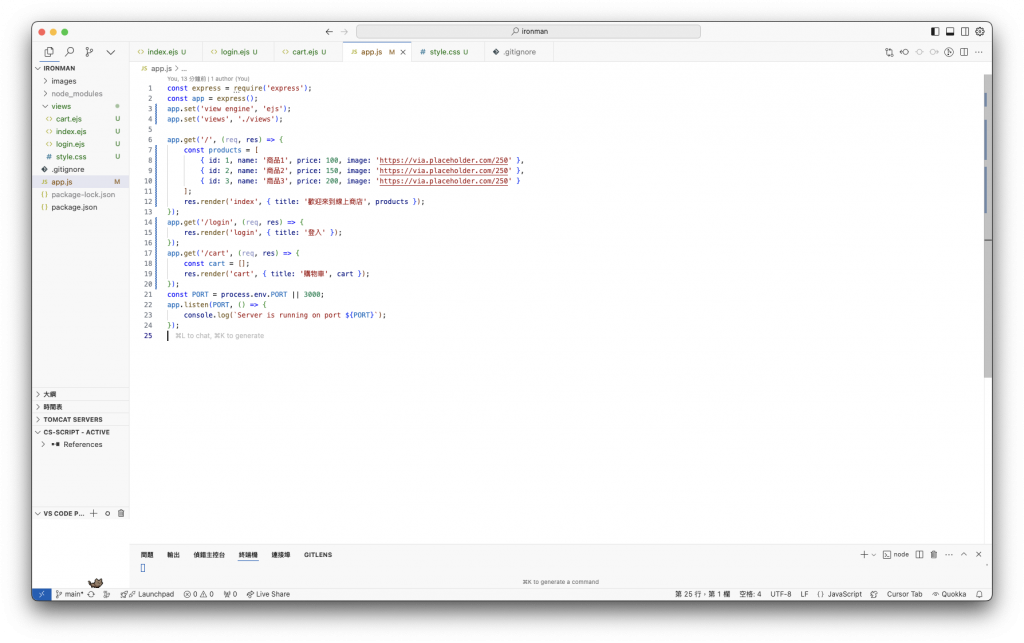The height and width of the screenshot is (643, 1024).
Task: Open the Search view magnifier icon
Action: pos(69,52)
